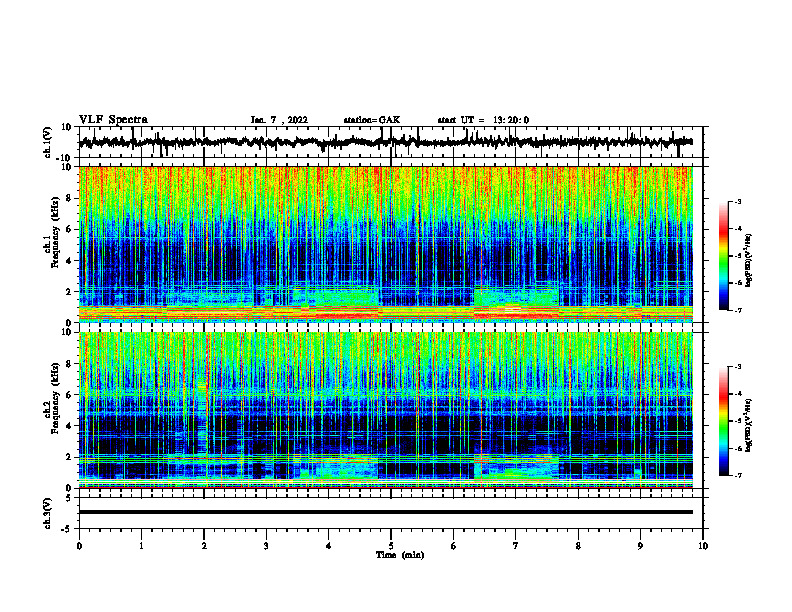Viewport: 792px width, 612px height.
Task: Click time axis tick label "5"
Action: (x=391, y=546)
